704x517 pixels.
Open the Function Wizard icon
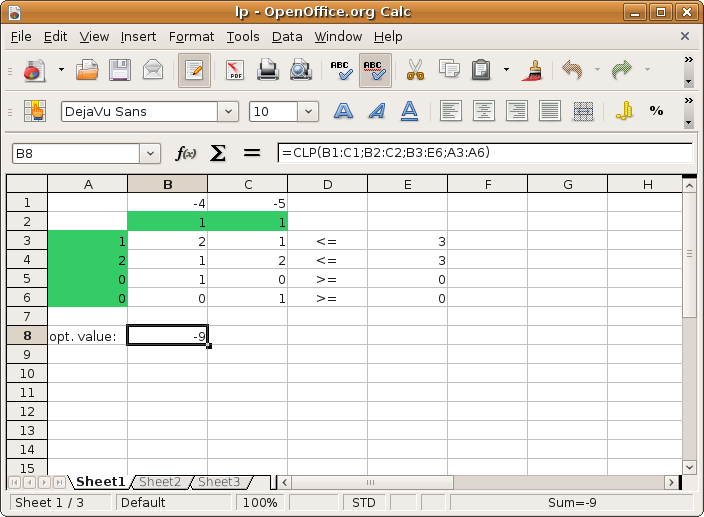tap(186, 153)
